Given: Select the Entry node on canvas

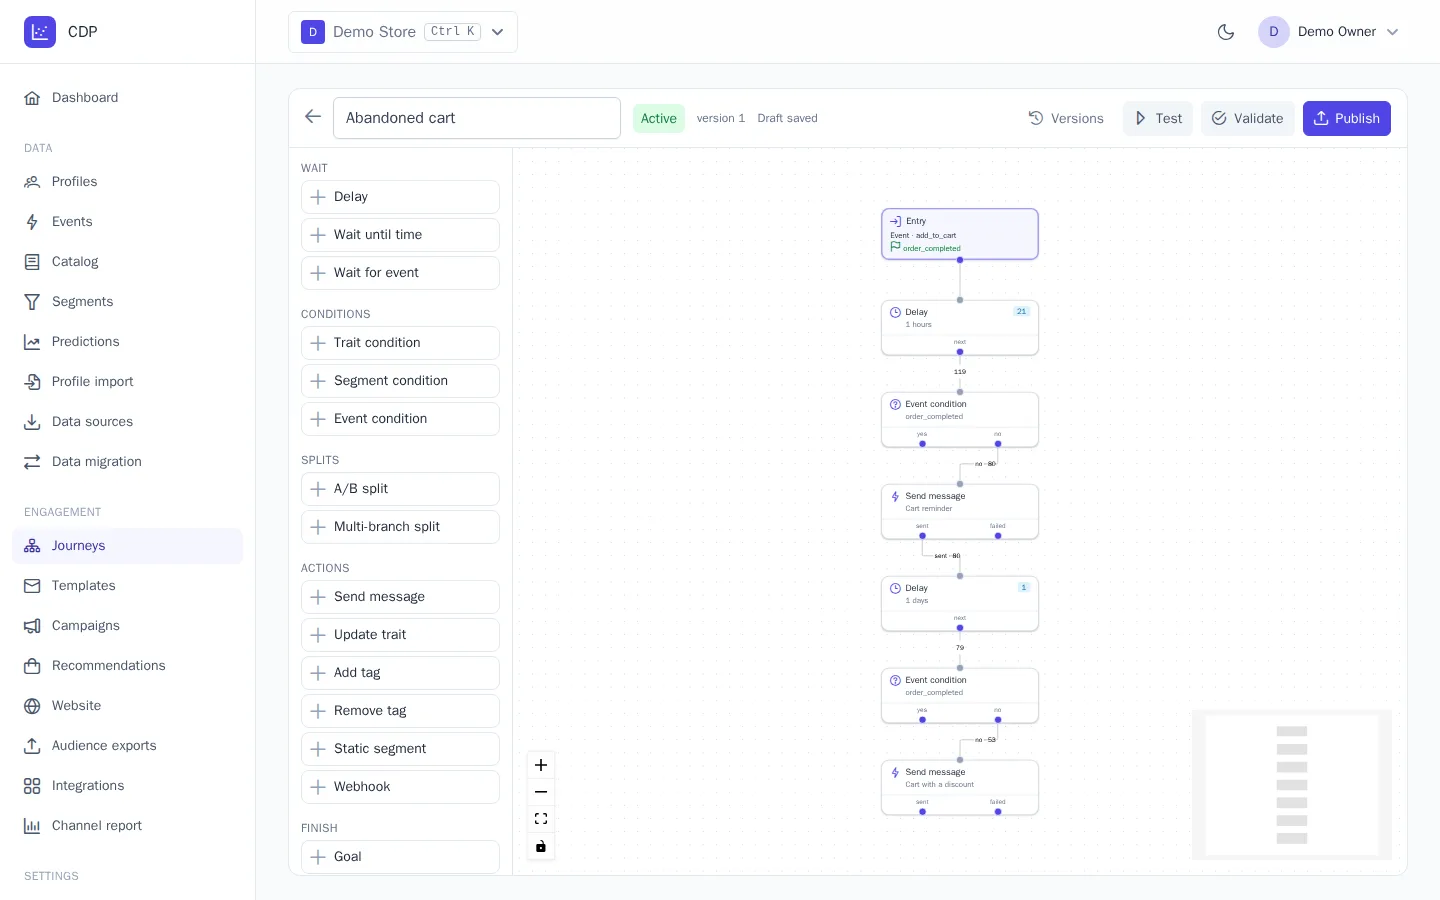Looking at the screenshot, I should click(960, 234).
